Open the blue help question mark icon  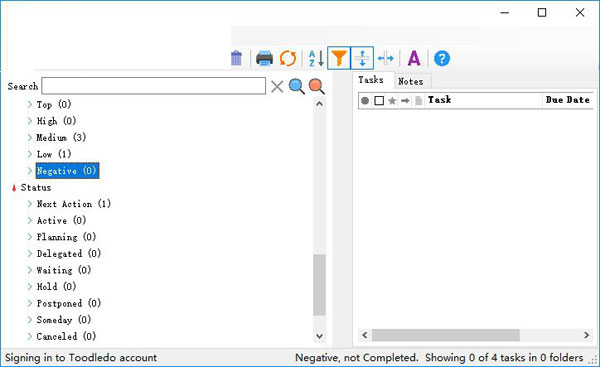click(x=442, y=59)
